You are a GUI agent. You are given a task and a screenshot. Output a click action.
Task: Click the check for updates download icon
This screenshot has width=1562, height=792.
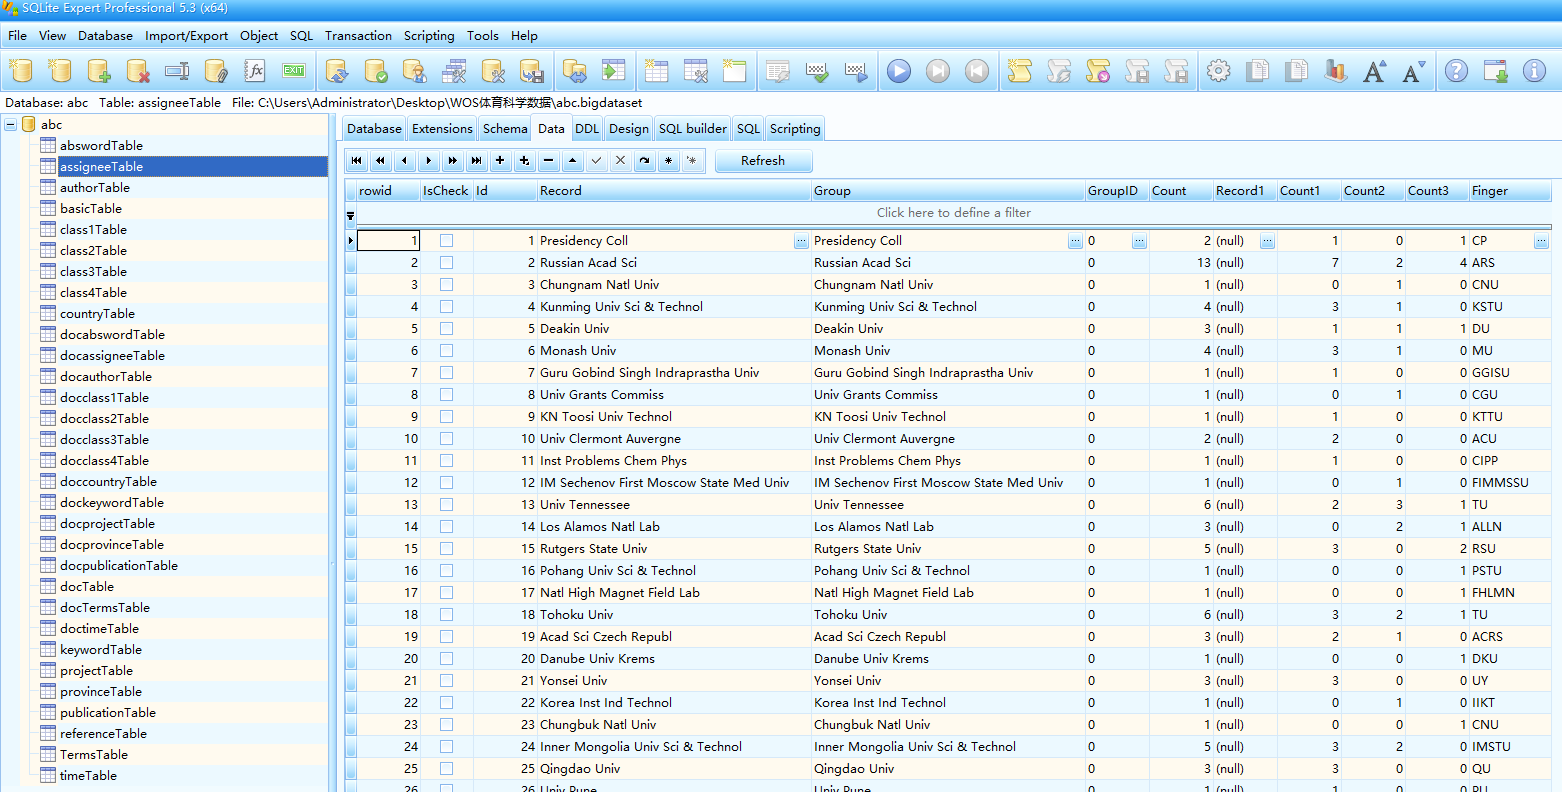click(x=1496, y=71)
